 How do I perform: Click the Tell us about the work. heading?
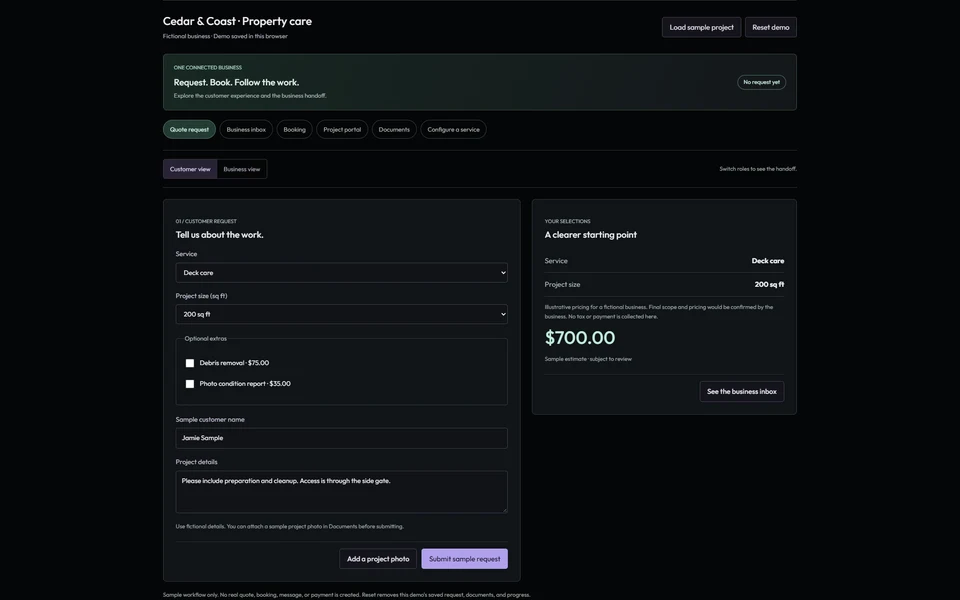pos(219,234)
